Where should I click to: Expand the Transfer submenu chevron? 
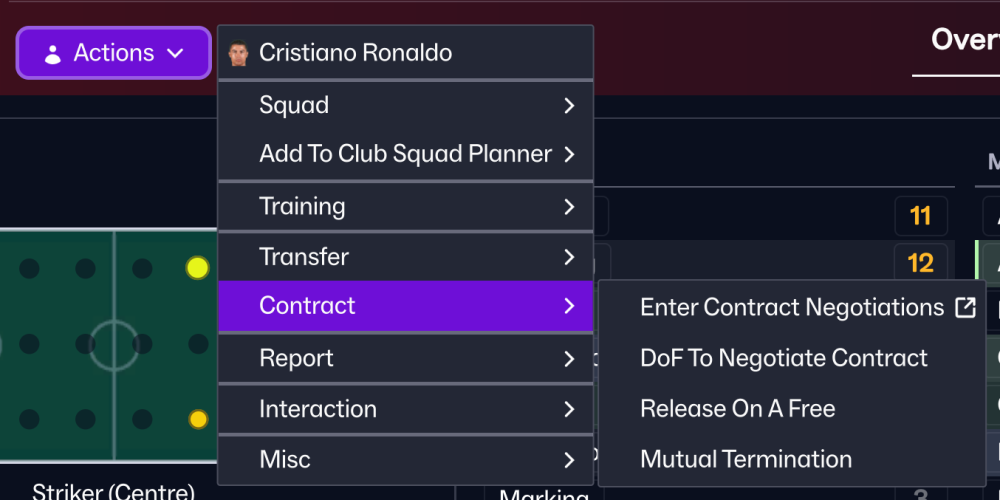click(x=569, y=257)
